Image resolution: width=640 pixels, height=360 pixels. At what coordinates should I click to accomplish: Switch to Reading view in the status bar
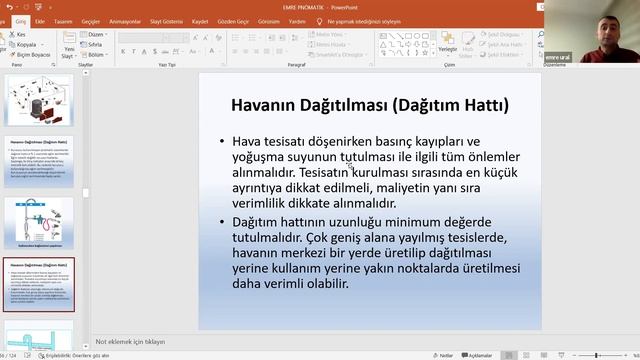(x=544, y=356)
